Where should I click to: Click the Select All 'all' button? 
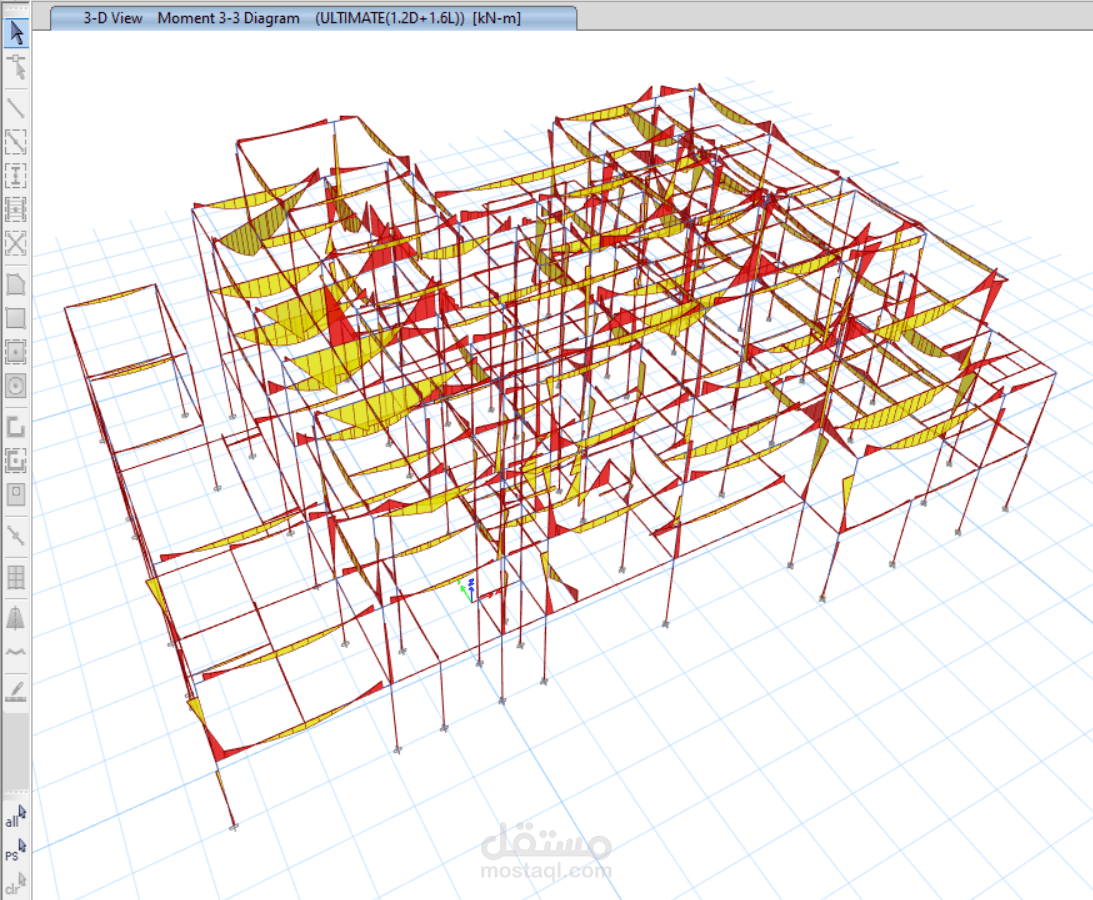click(16, 816)
